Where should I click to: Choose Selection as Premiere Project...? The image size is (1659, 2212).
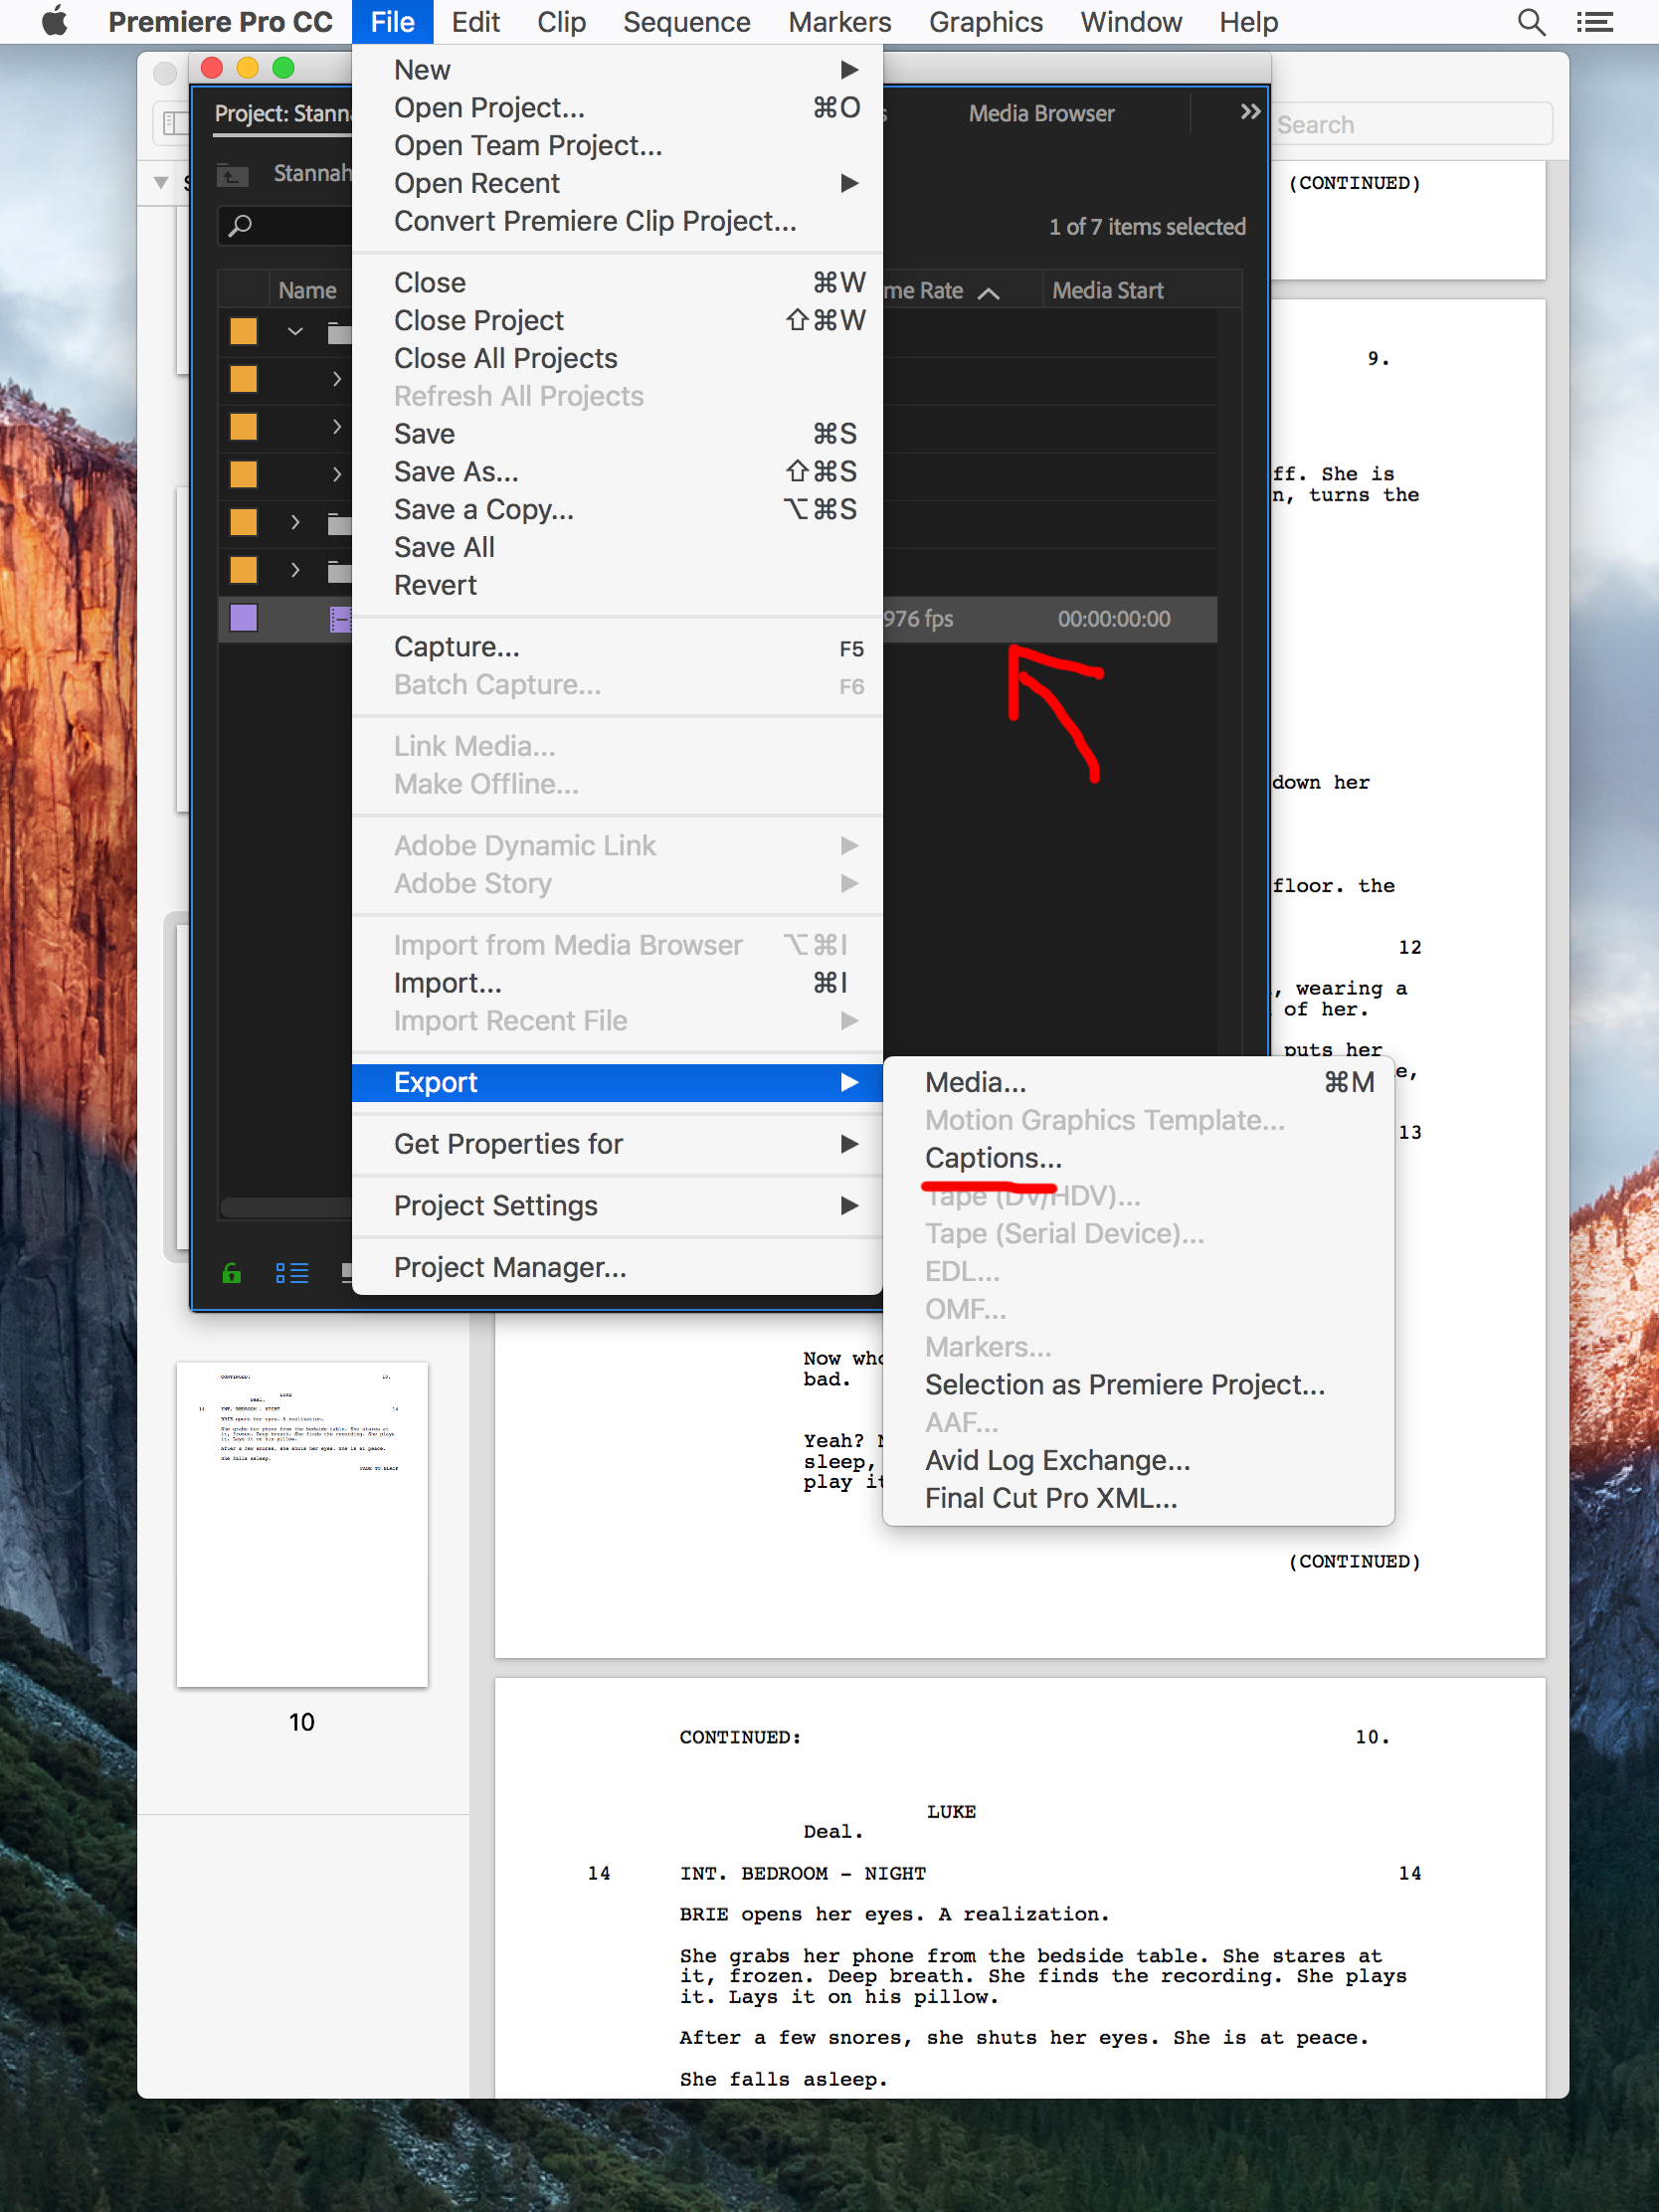tap(1138, 1385)
